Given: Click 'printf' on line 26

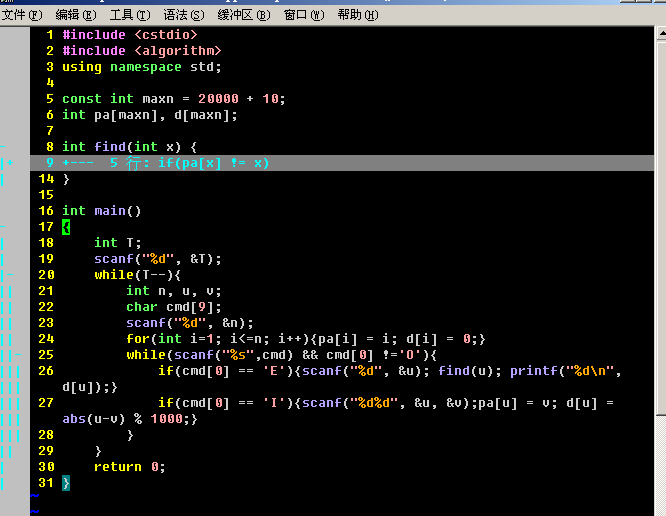Looking at the screenshot, I should [533, 371].
